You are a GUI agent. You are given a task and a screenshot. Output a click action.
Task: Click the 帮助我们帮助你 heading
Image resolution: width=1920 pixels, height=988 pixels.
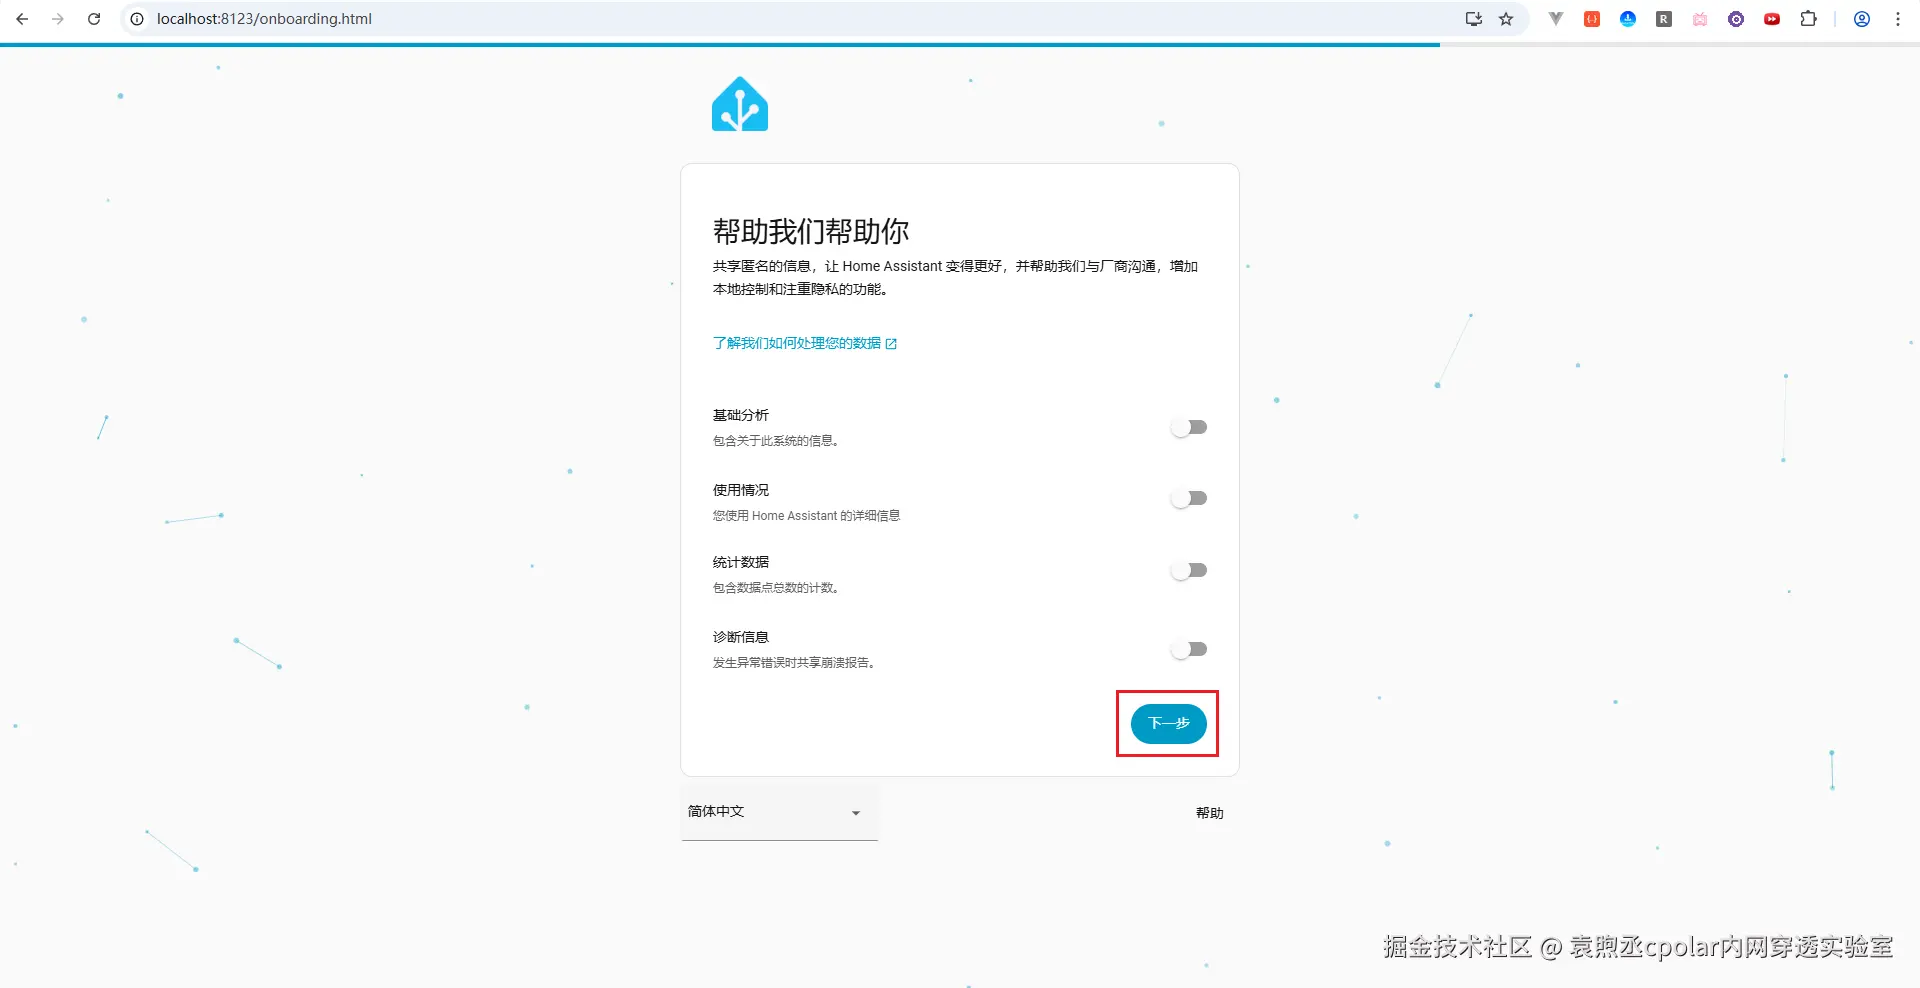point(811,232)
